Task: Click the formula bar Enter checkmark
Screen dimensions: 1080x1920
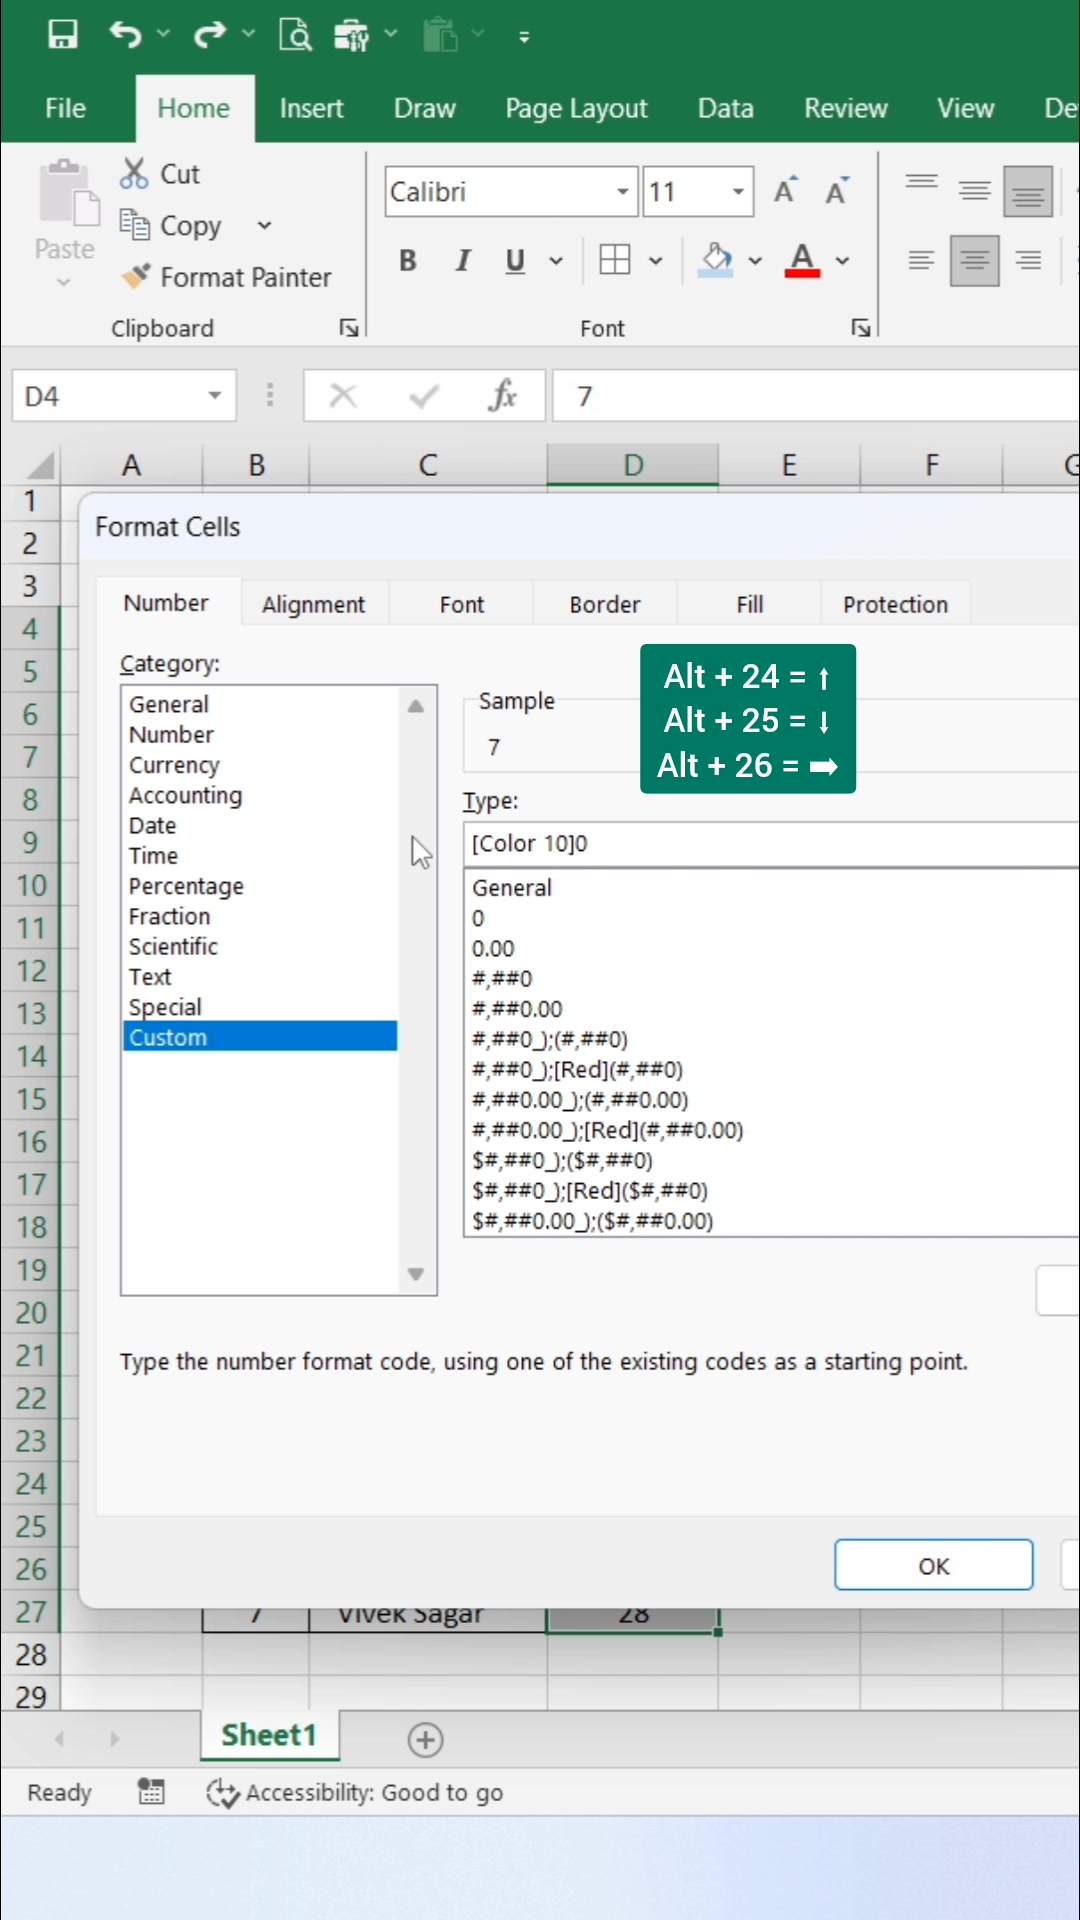Action: 424,396
